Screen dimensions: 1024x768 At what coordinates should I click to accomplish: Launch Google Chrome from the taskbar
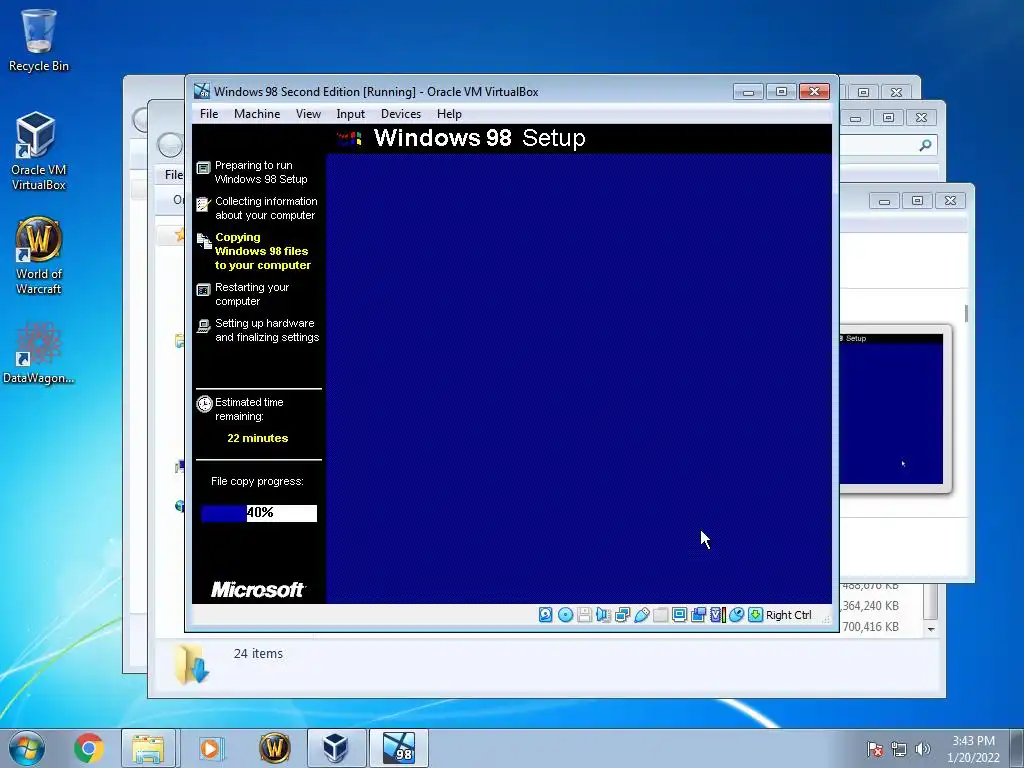[89, 748]
